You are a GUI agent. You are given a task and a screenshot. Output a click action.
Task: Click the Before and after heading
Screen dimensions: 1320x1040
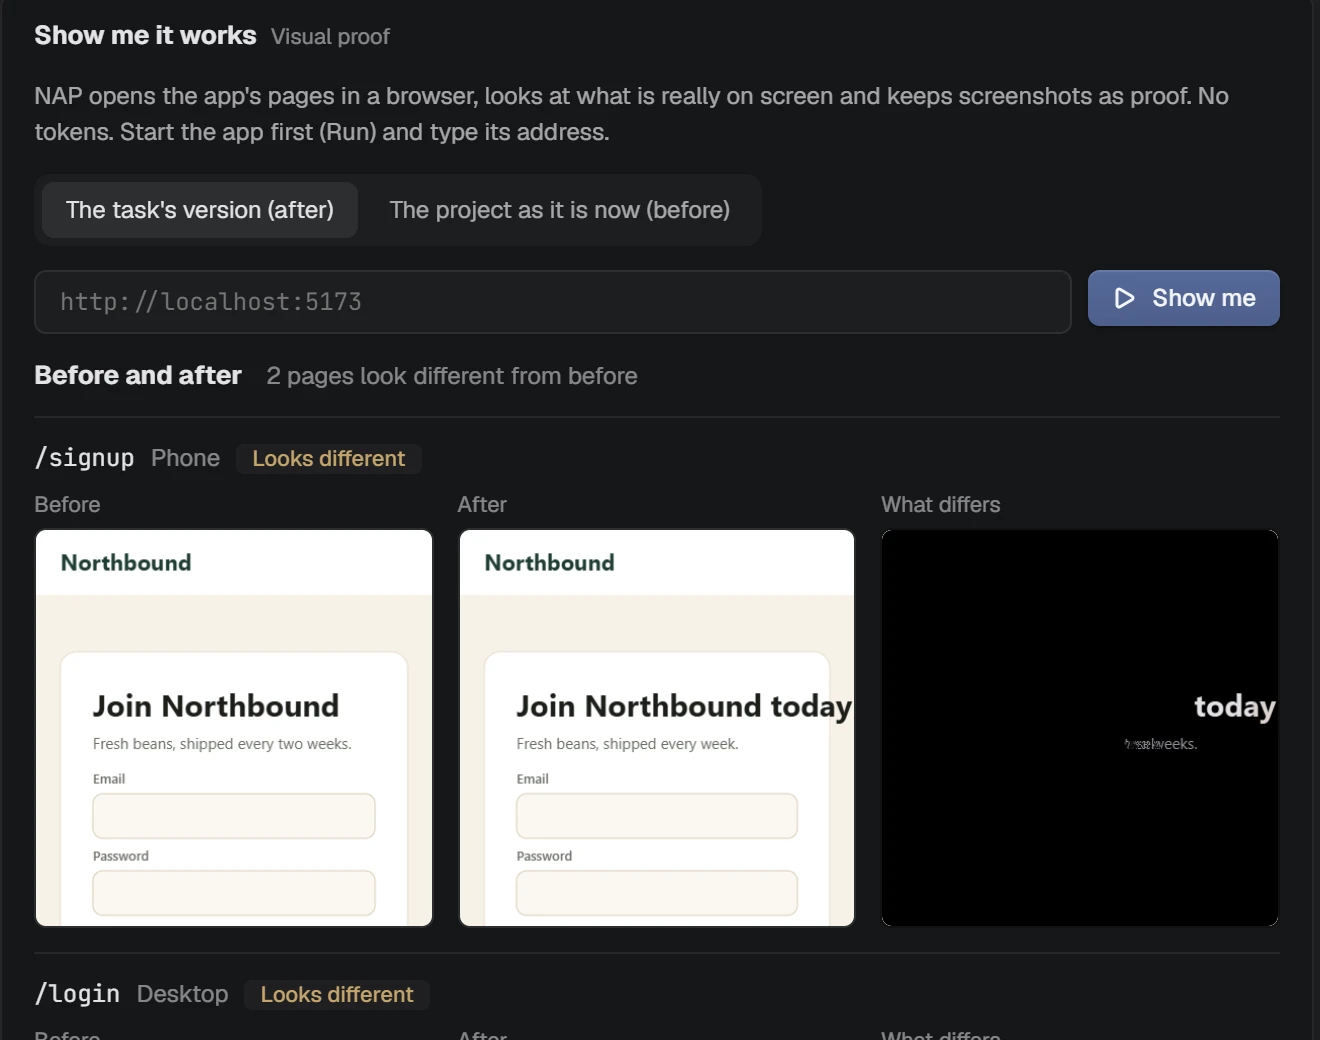[138, 375]
